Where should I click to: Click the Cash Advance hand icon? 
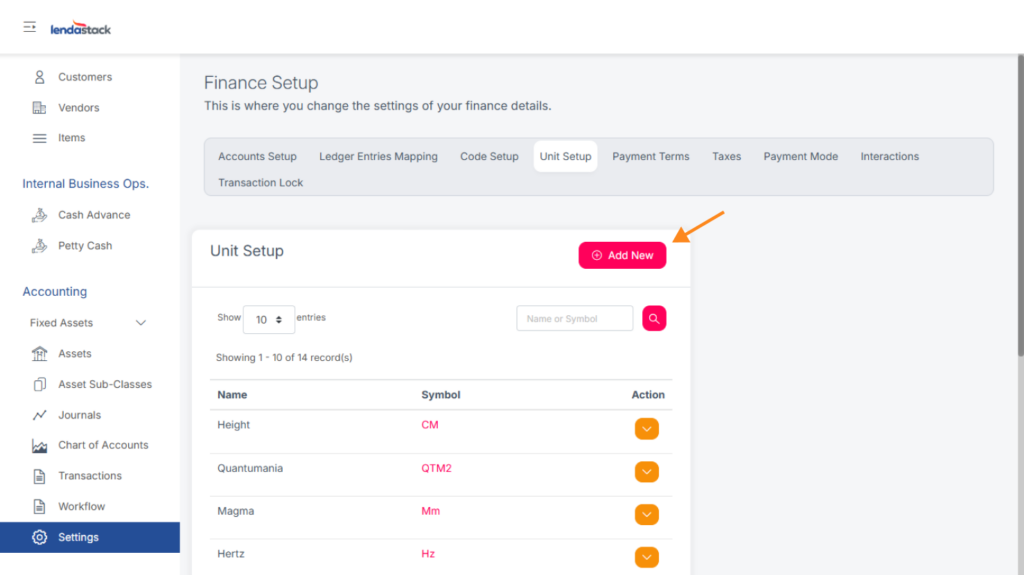pos(40,215)
